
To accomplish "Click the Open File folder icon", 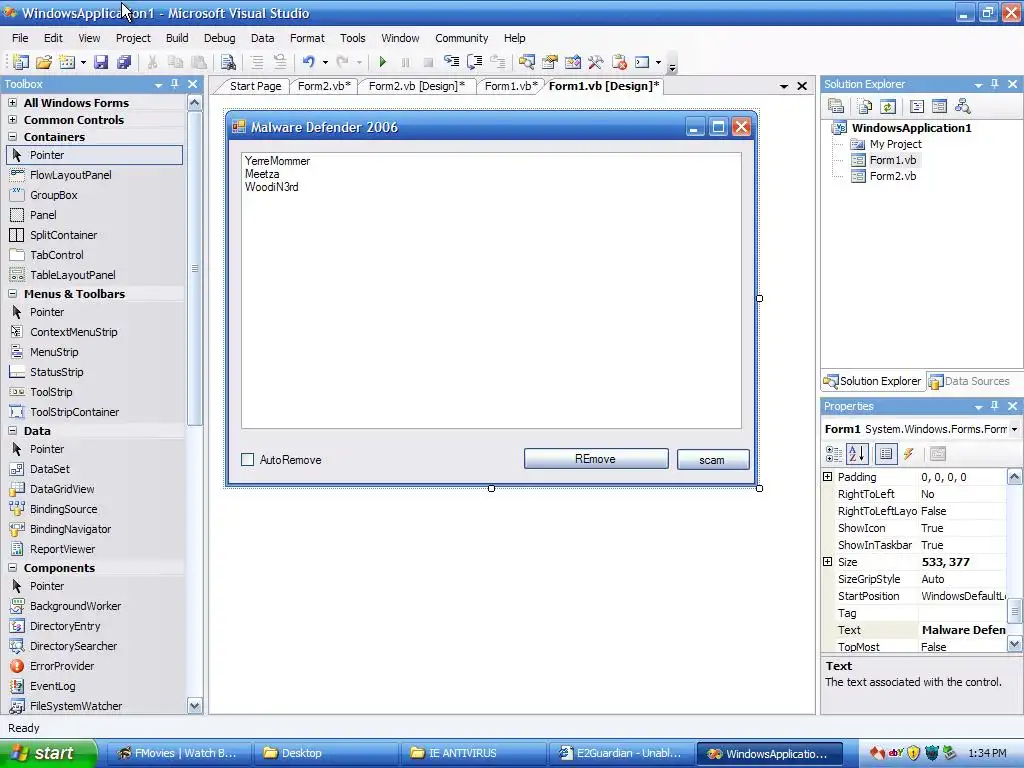I will coord(44,62).
